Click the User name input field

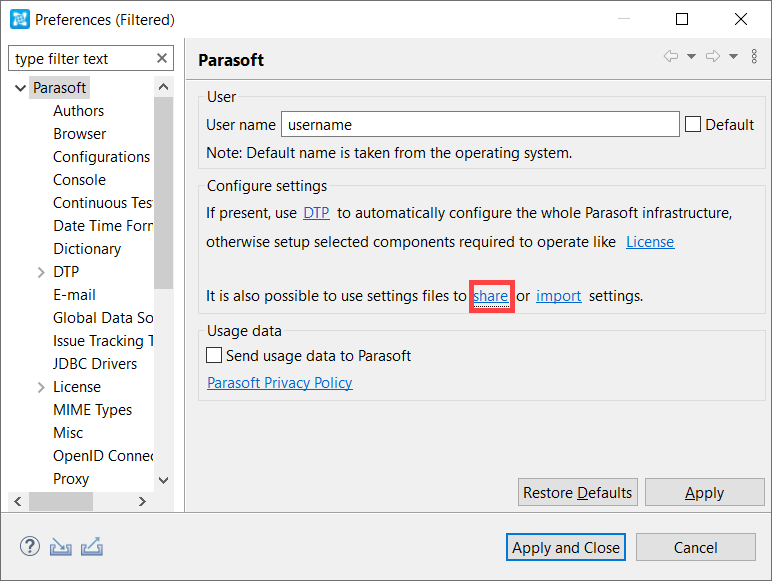coord(480,124)
